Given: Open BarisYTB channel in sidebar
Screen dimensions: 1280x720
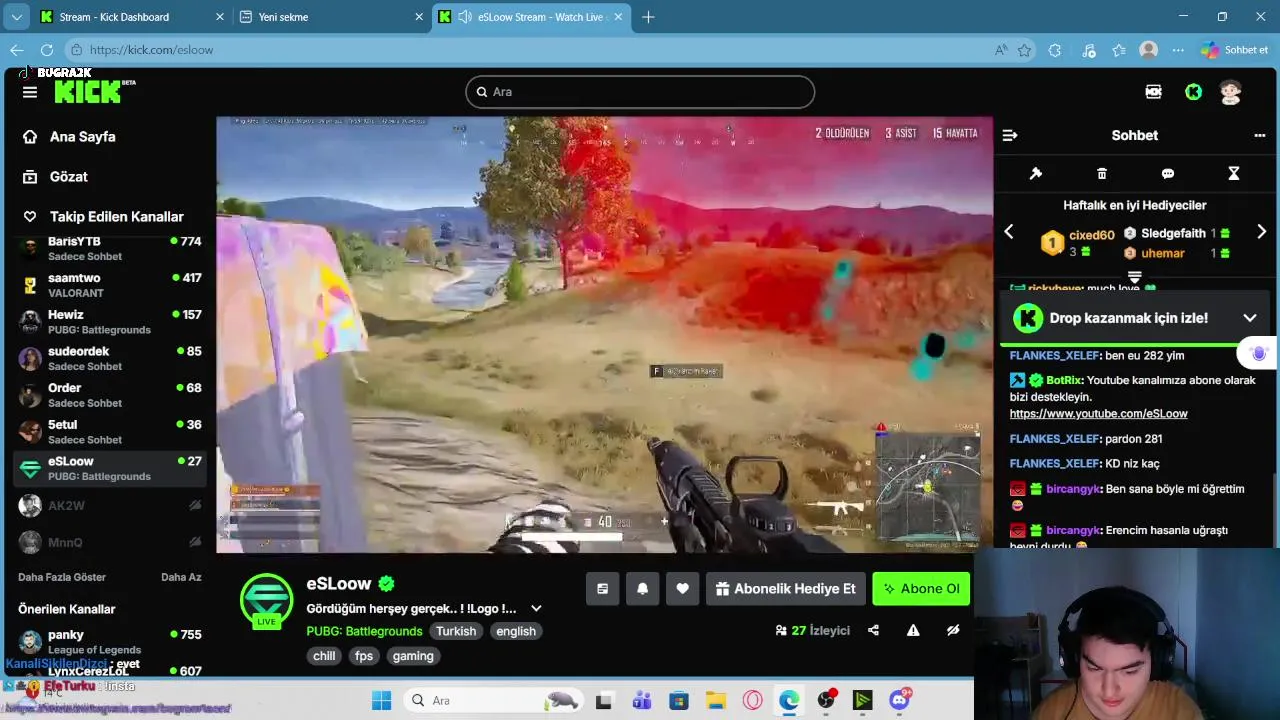Looking at the screenshot, I should 110,248.
